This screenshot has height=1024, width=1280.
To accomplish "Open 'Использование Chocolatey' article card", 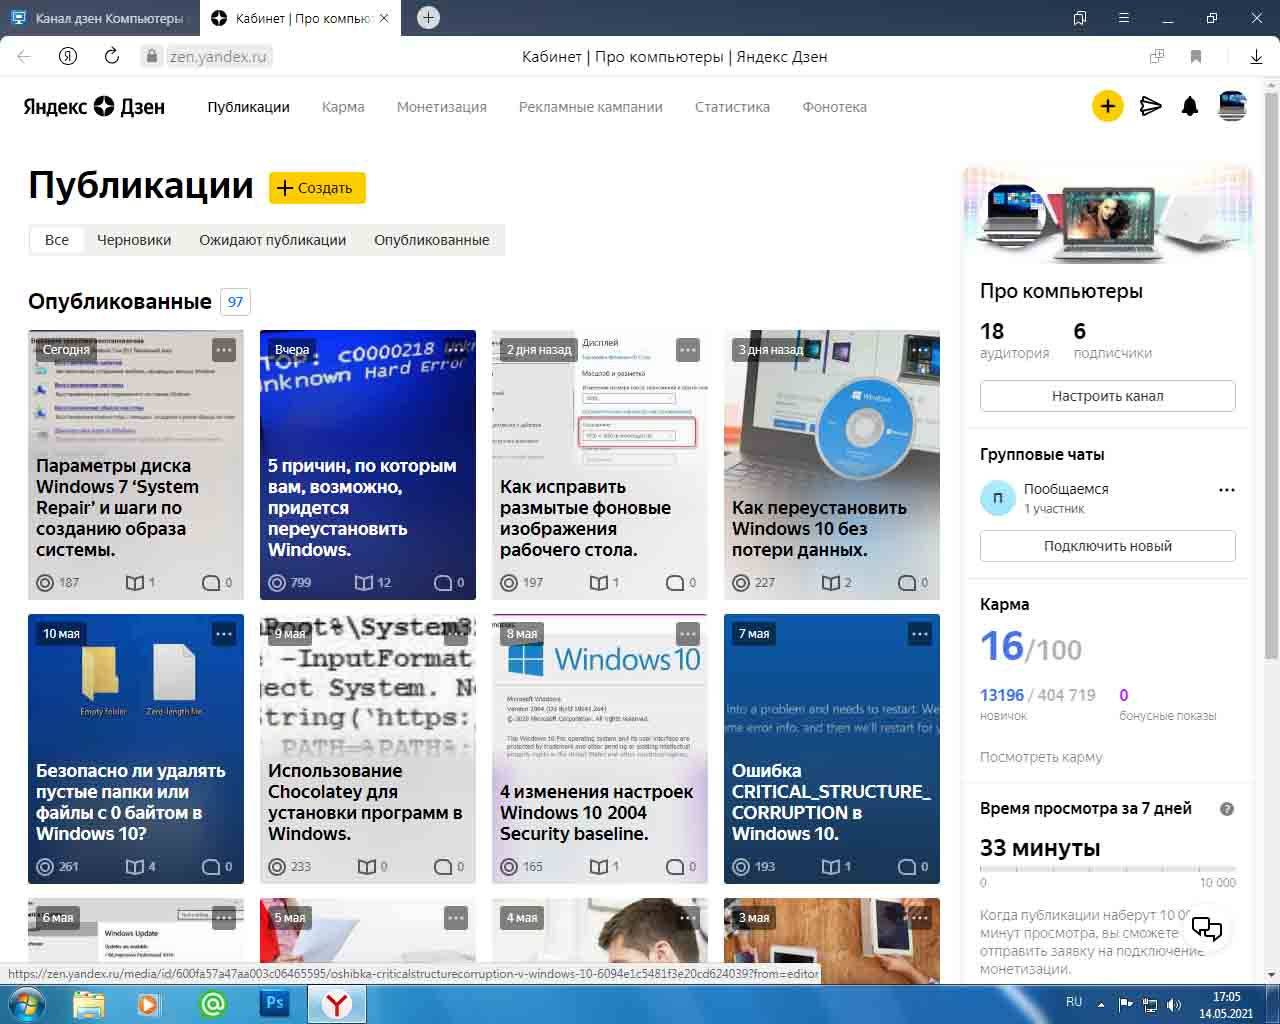I will tap(368, 749).
